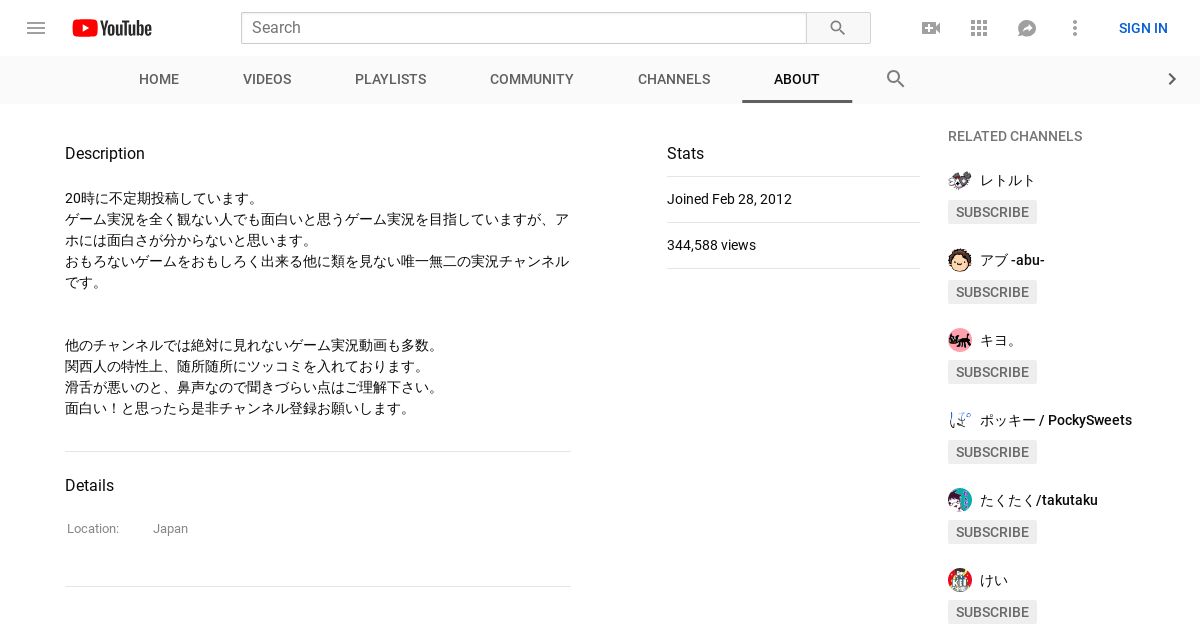This screenshot has width=1200, height=630.
Task: Subscribe to レトルト
Action: (992, 212)
